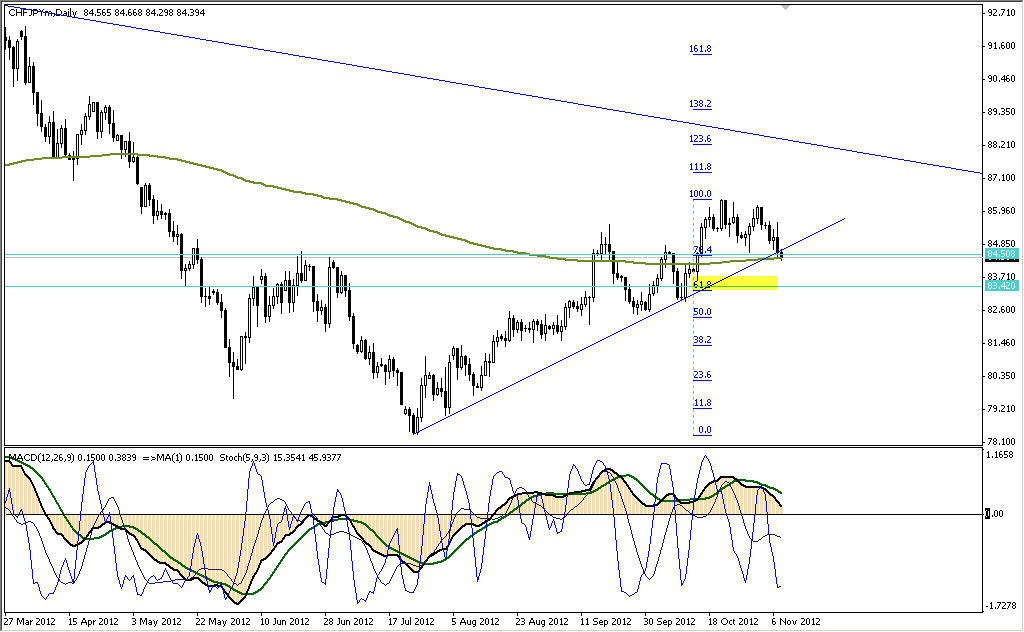
Task: Select the 38.2 Fibonacci level label
Action: coord(703,340)
